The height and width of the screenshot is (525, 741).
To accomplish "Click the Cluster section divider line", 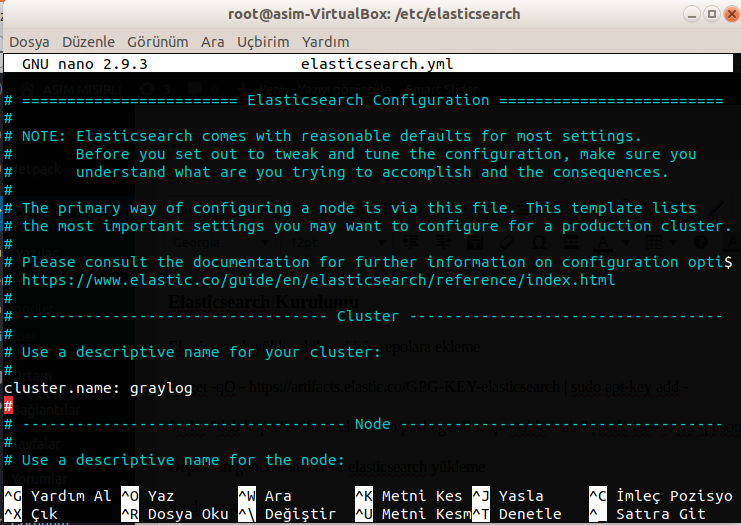I will 364,316.
